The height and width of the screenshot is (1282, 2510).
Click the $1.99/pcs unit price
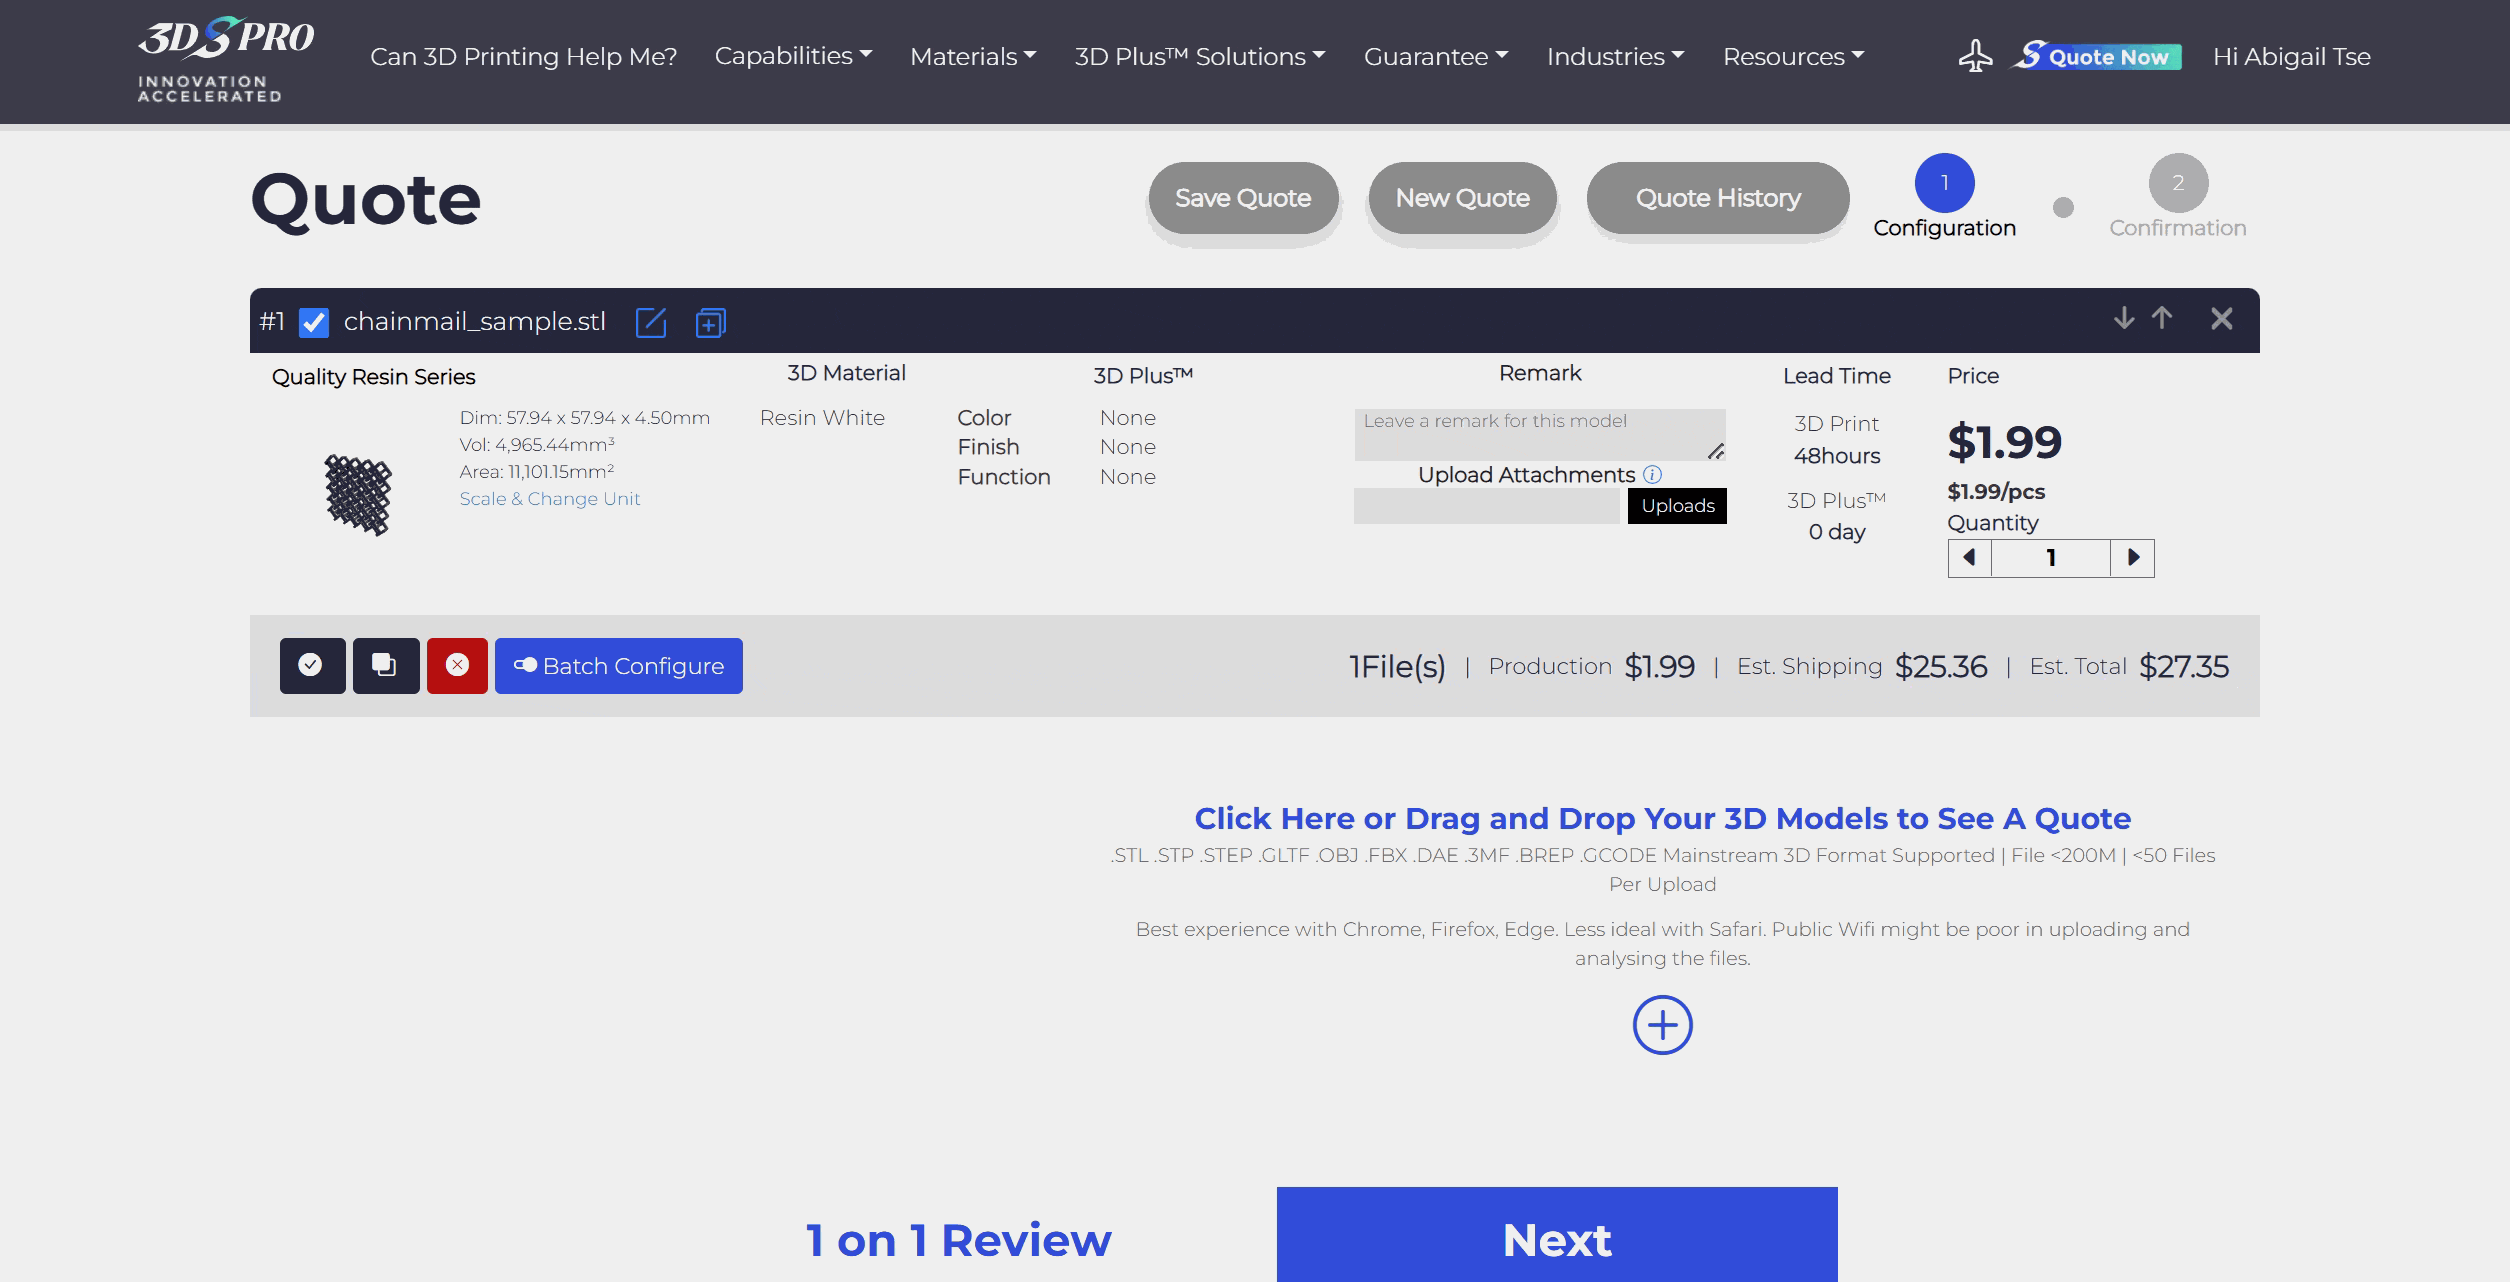(x=1996, y=492)
